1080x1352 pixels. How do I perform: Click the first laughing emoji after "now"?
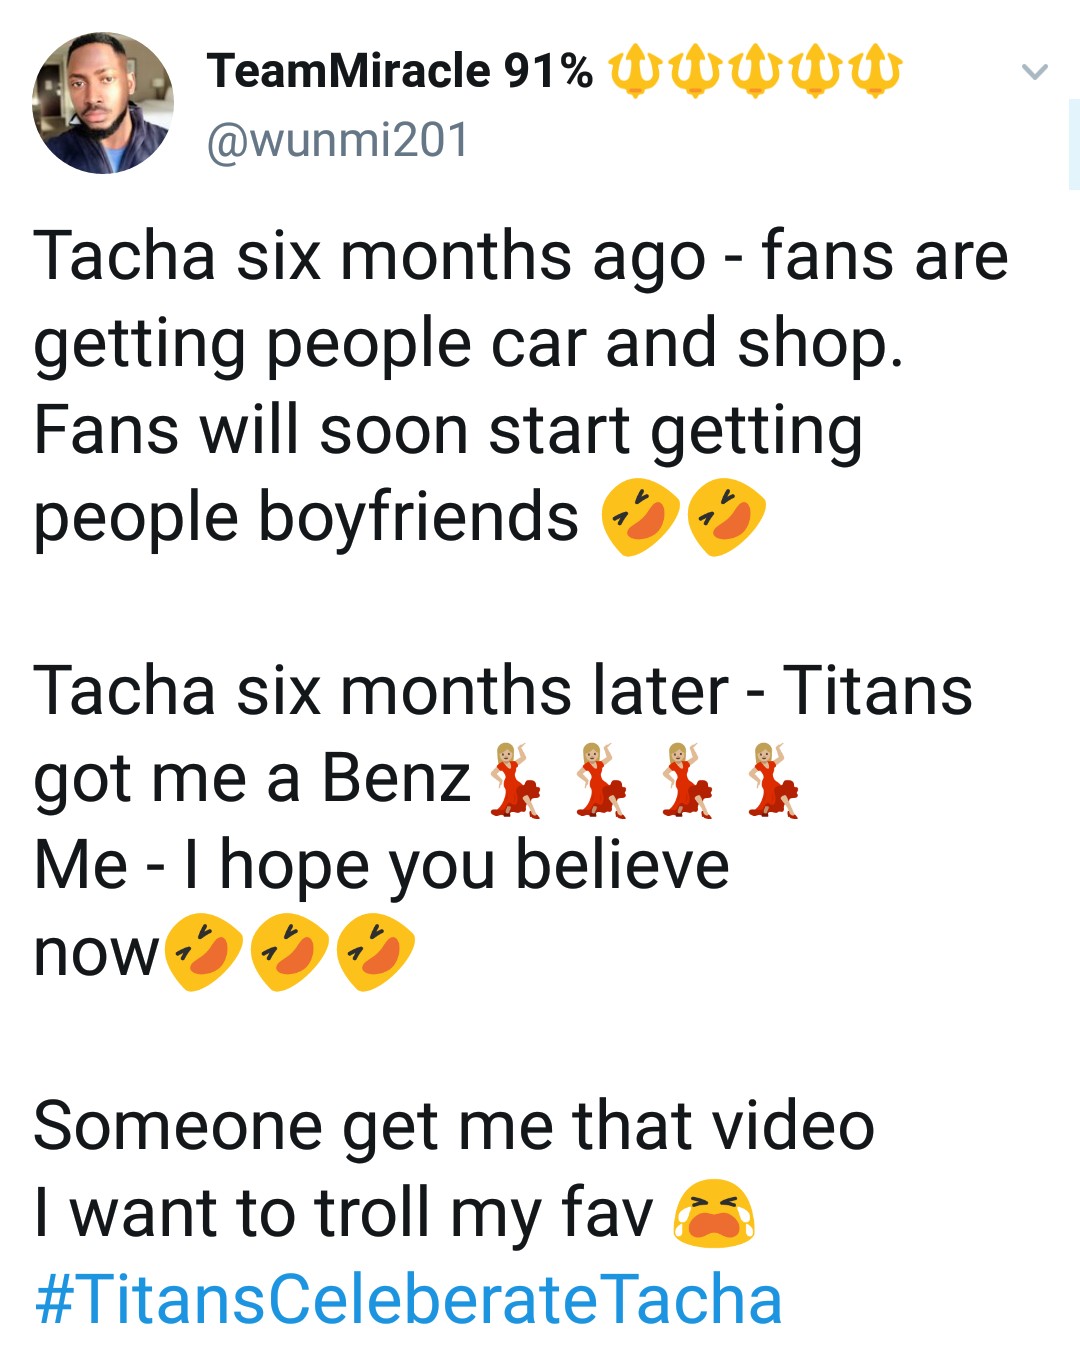[203, 954]
